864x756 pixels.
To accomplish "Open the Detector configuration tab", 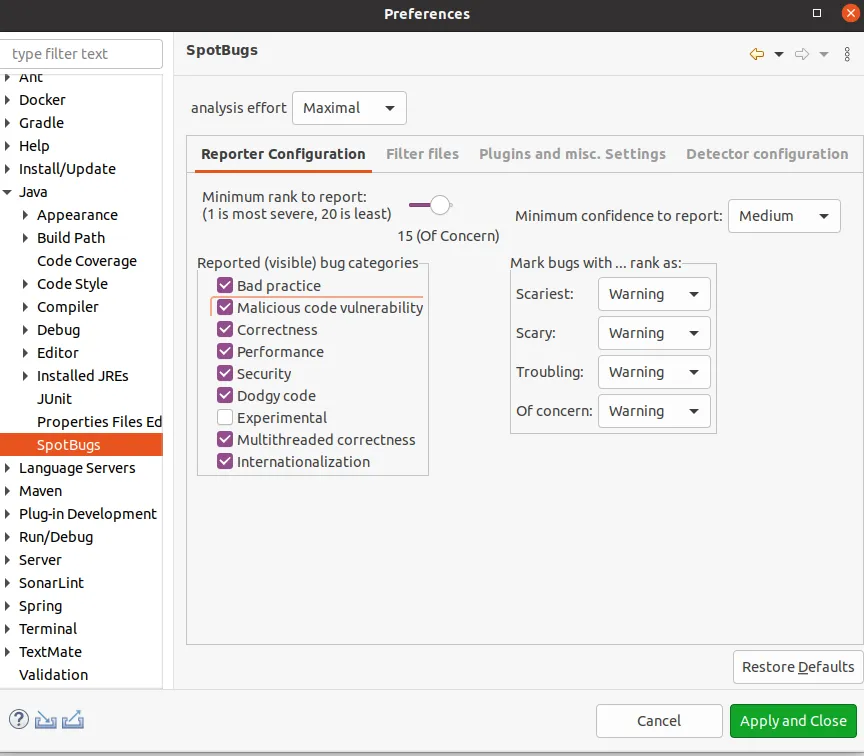I will pos(767,154).
